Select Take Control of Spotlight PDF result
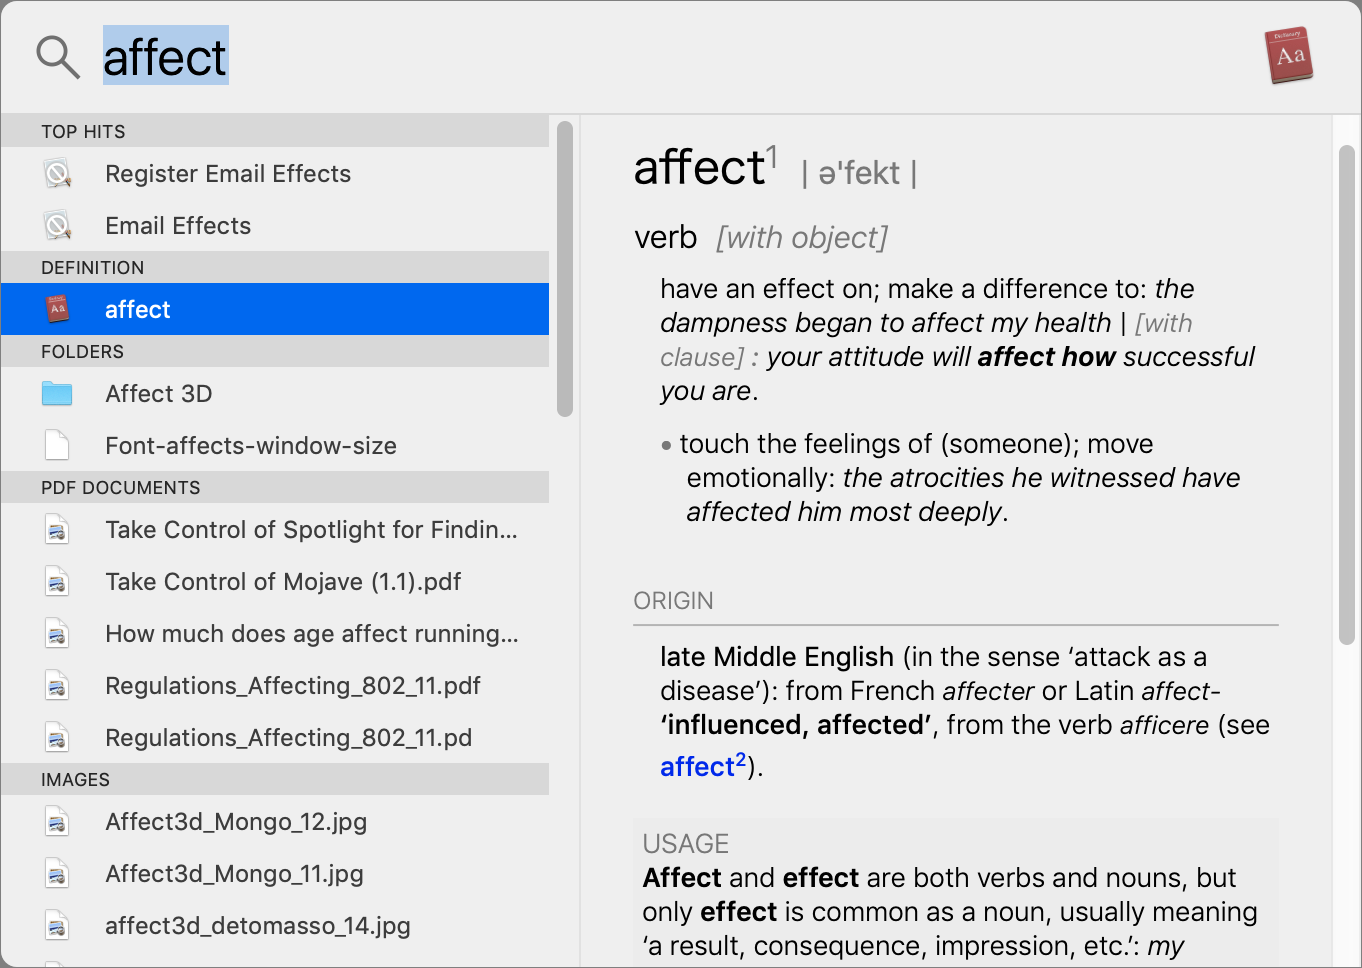This screenshot has width=1362, height=968. [x=275, y=529]
